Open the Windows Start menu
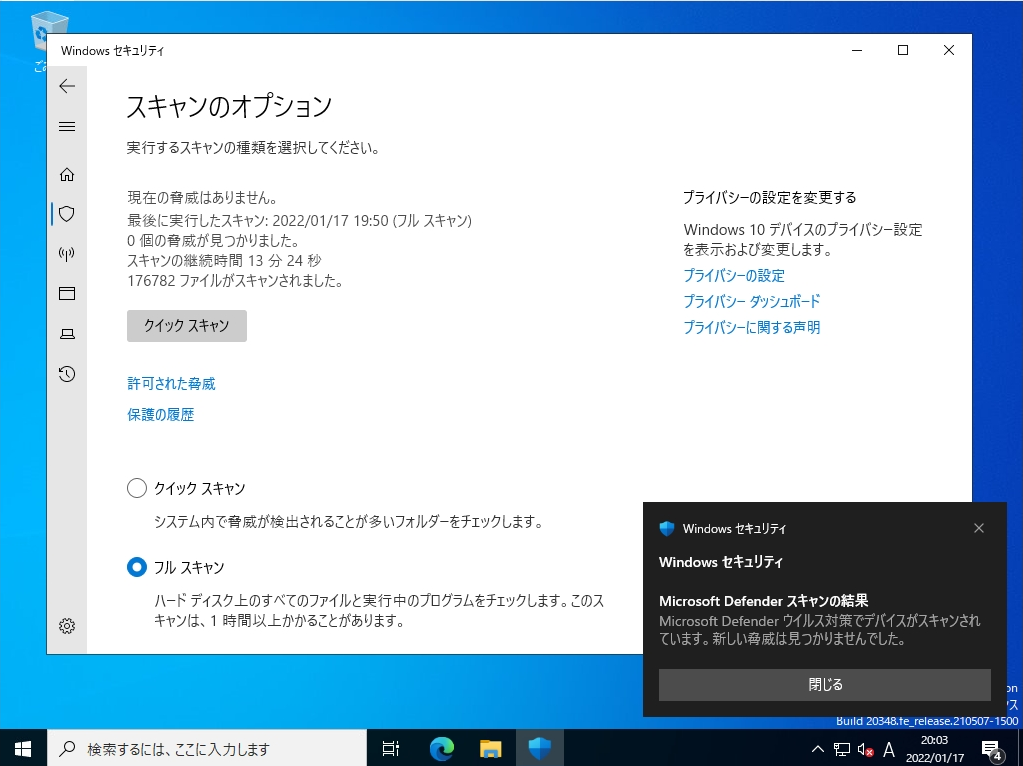Image resolution: width=1023 pixels, height=766 pixels. click(23, 749)
